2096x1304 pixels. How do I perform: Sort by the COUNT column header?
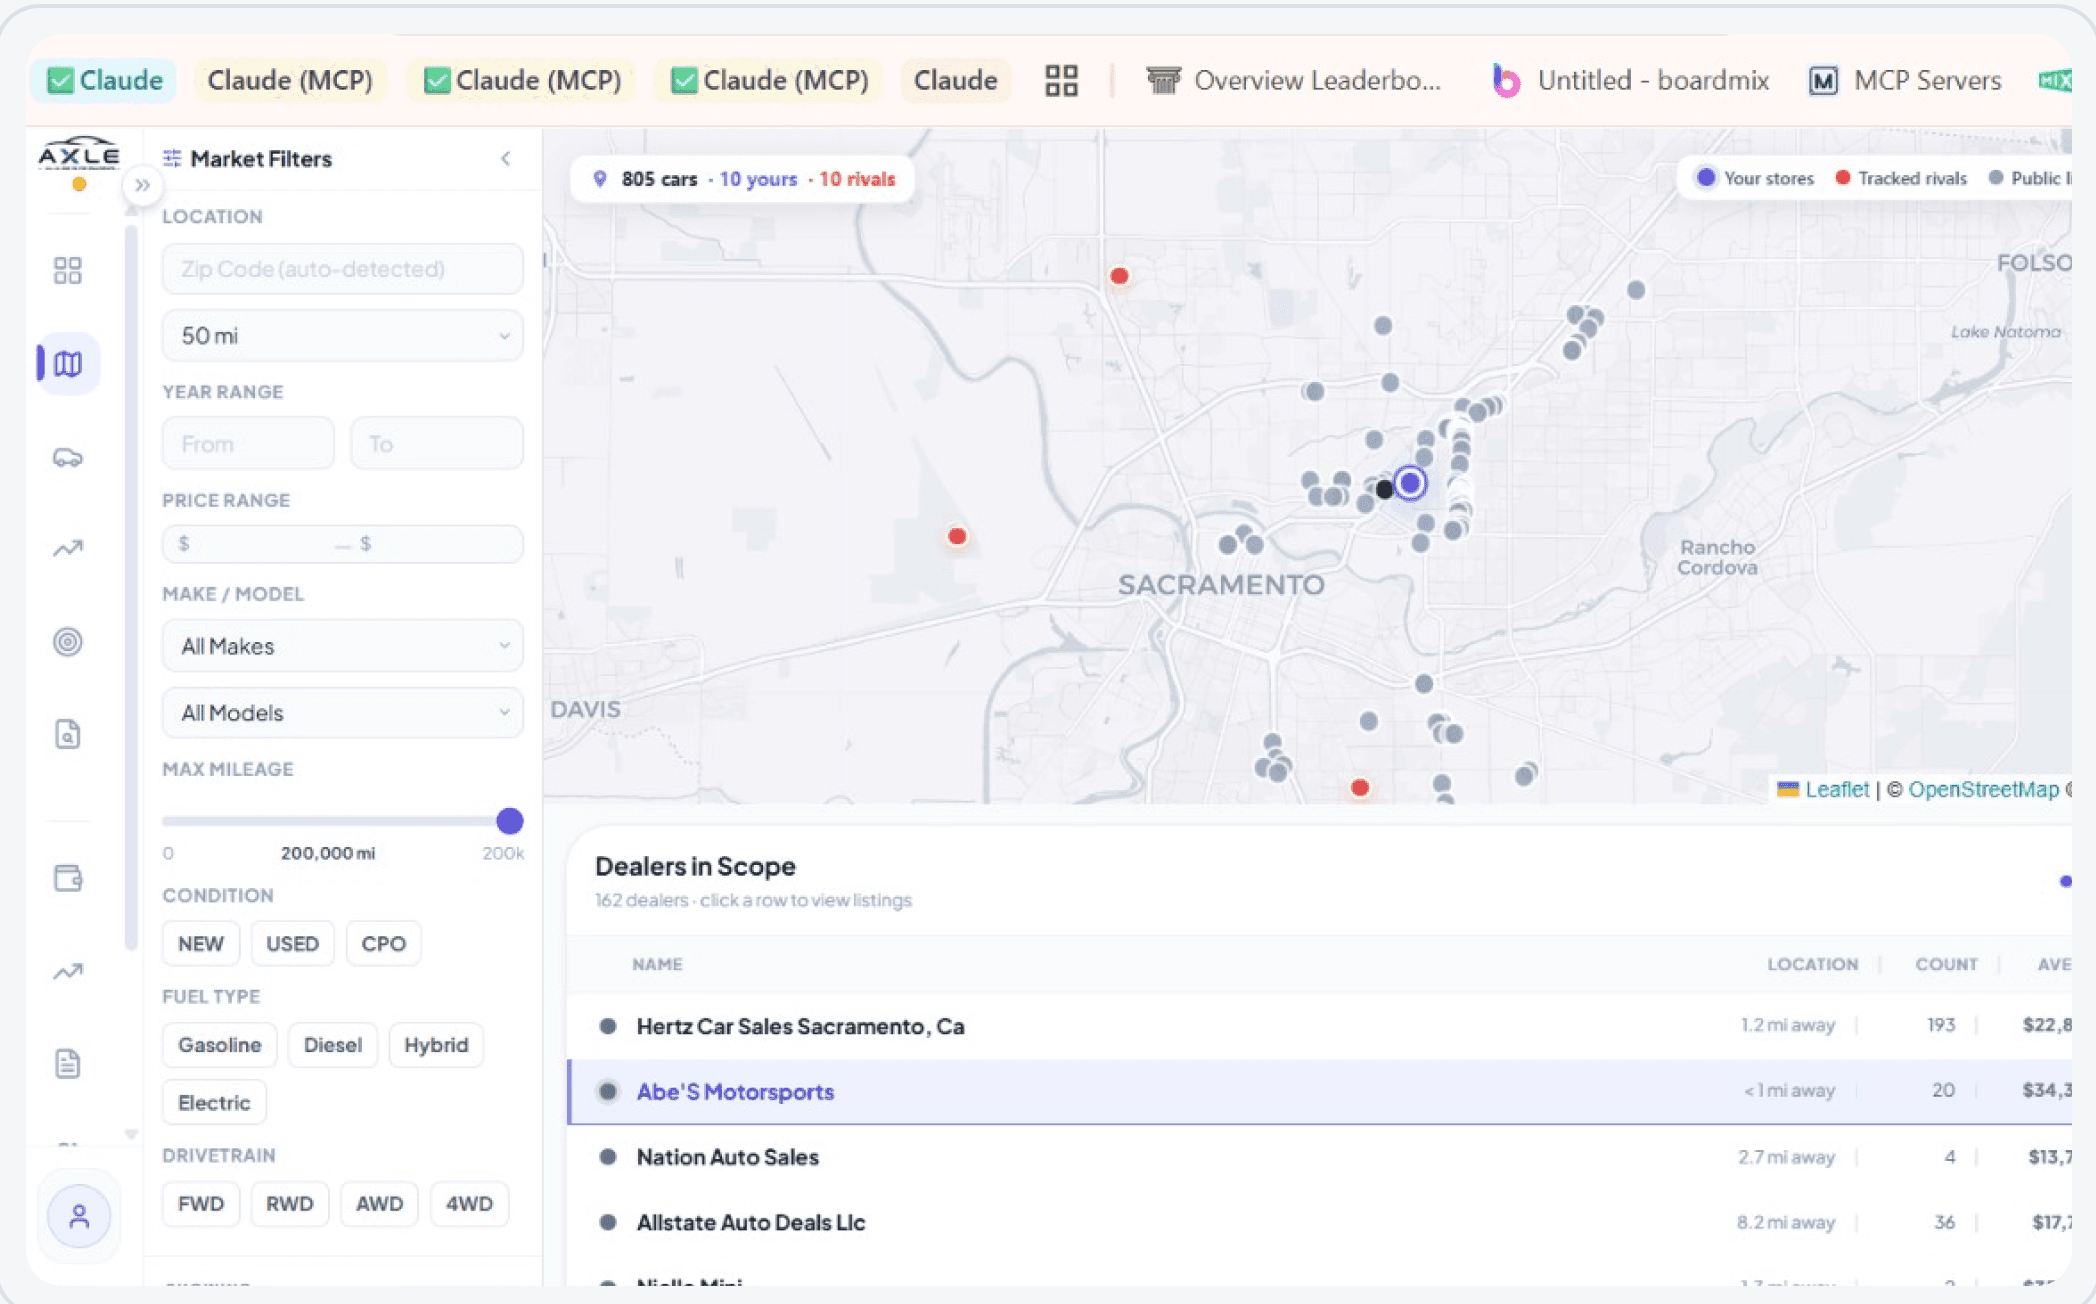(x=1946, y=964)
